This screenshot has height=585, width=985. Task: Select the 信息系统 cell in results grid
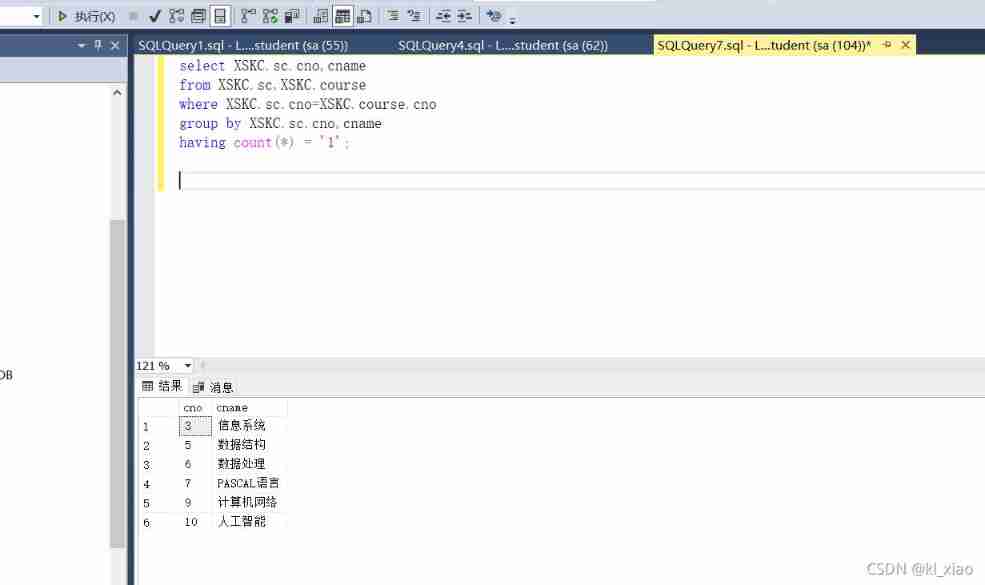(242, 425)
